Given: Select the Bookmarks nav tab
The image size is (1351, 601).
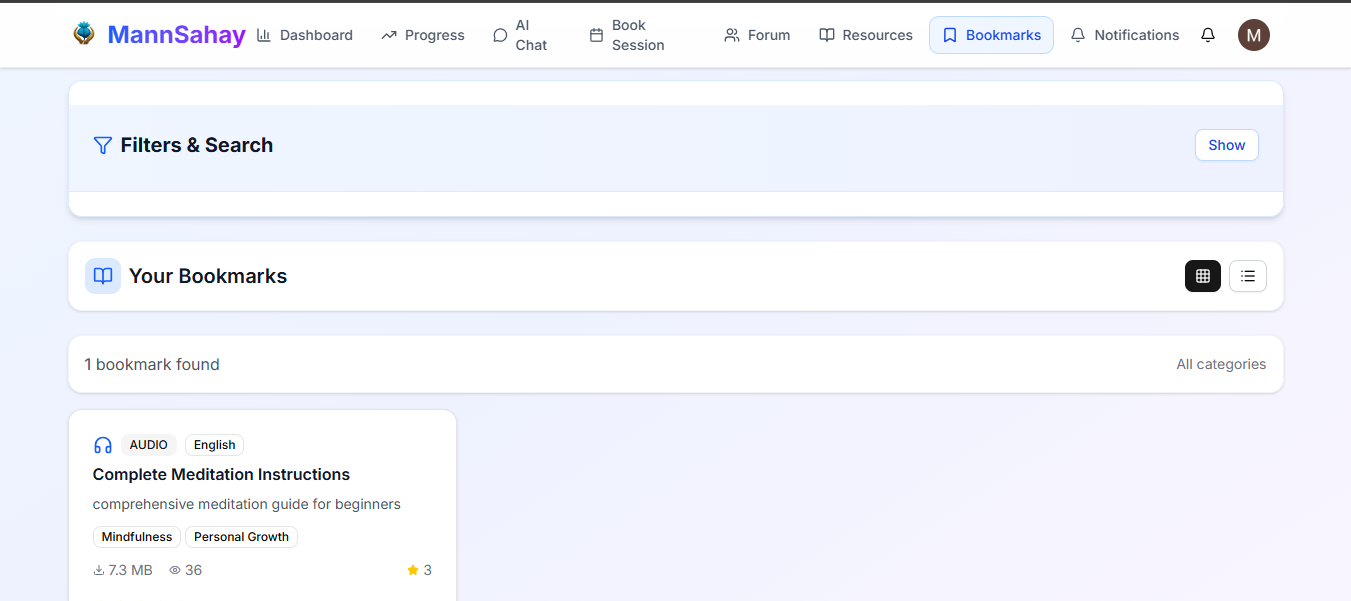Looking at the screenshot, I should pos(991,35).
